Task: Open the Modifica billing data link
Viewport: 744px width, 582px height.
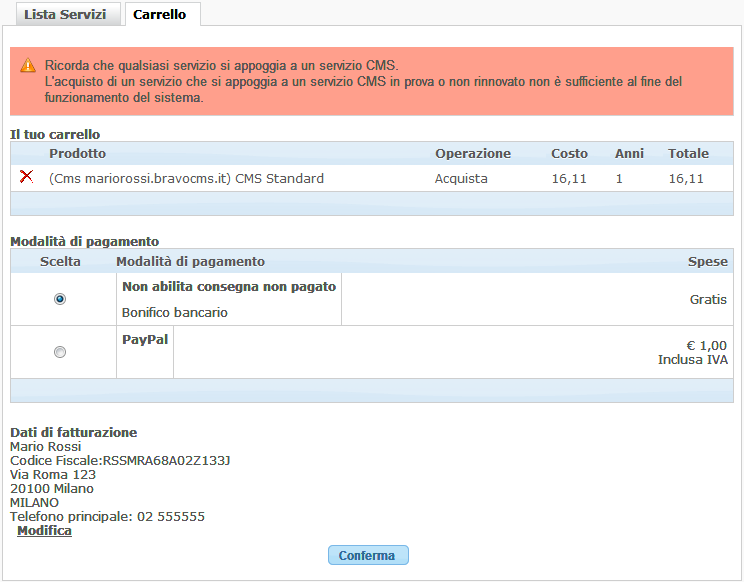Action: pos(44,531)
